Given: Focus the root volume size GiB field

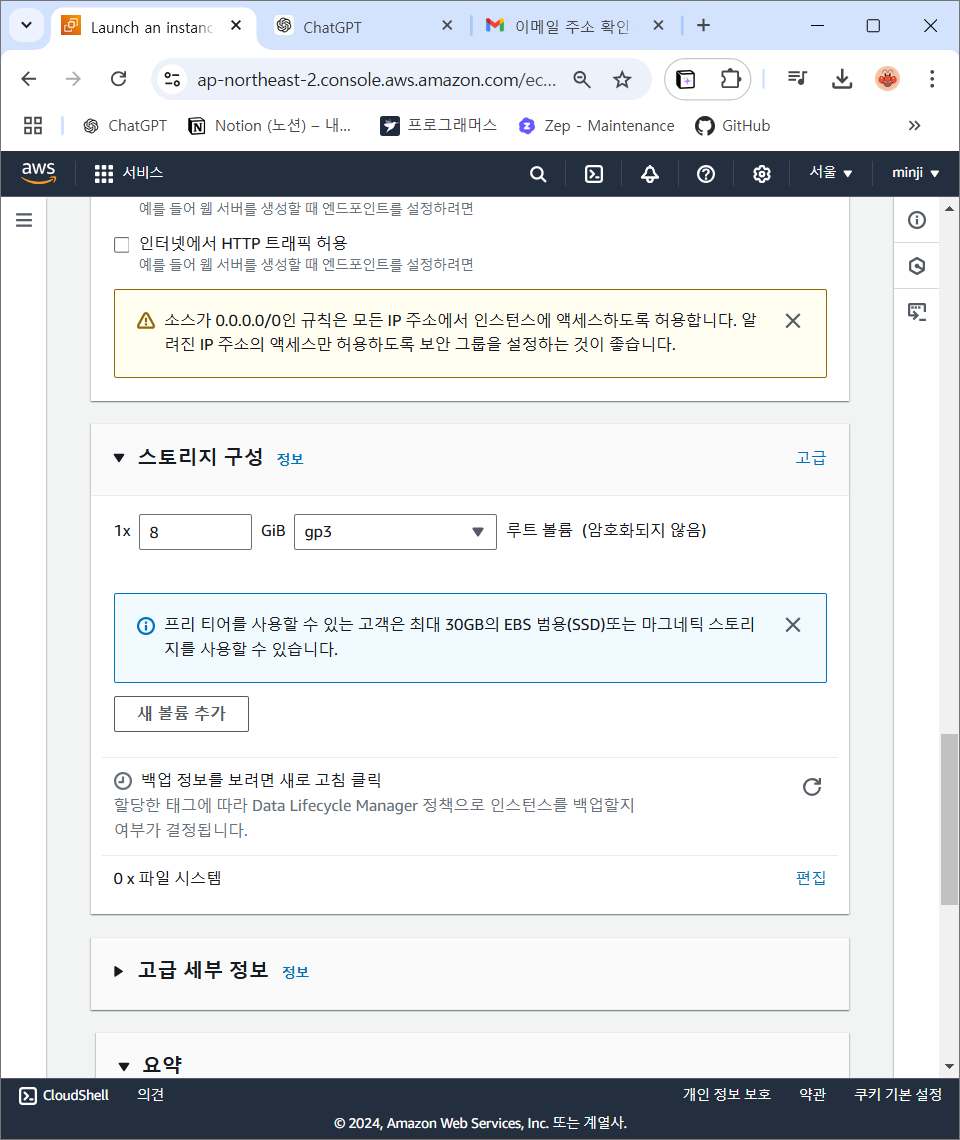Looking at the screenshot, I should coord(195,531).
